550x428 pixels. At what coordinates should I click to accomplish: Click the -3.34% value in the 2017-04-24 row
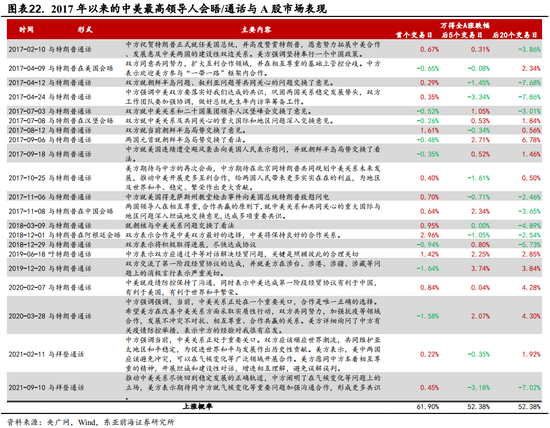[478, 97]
